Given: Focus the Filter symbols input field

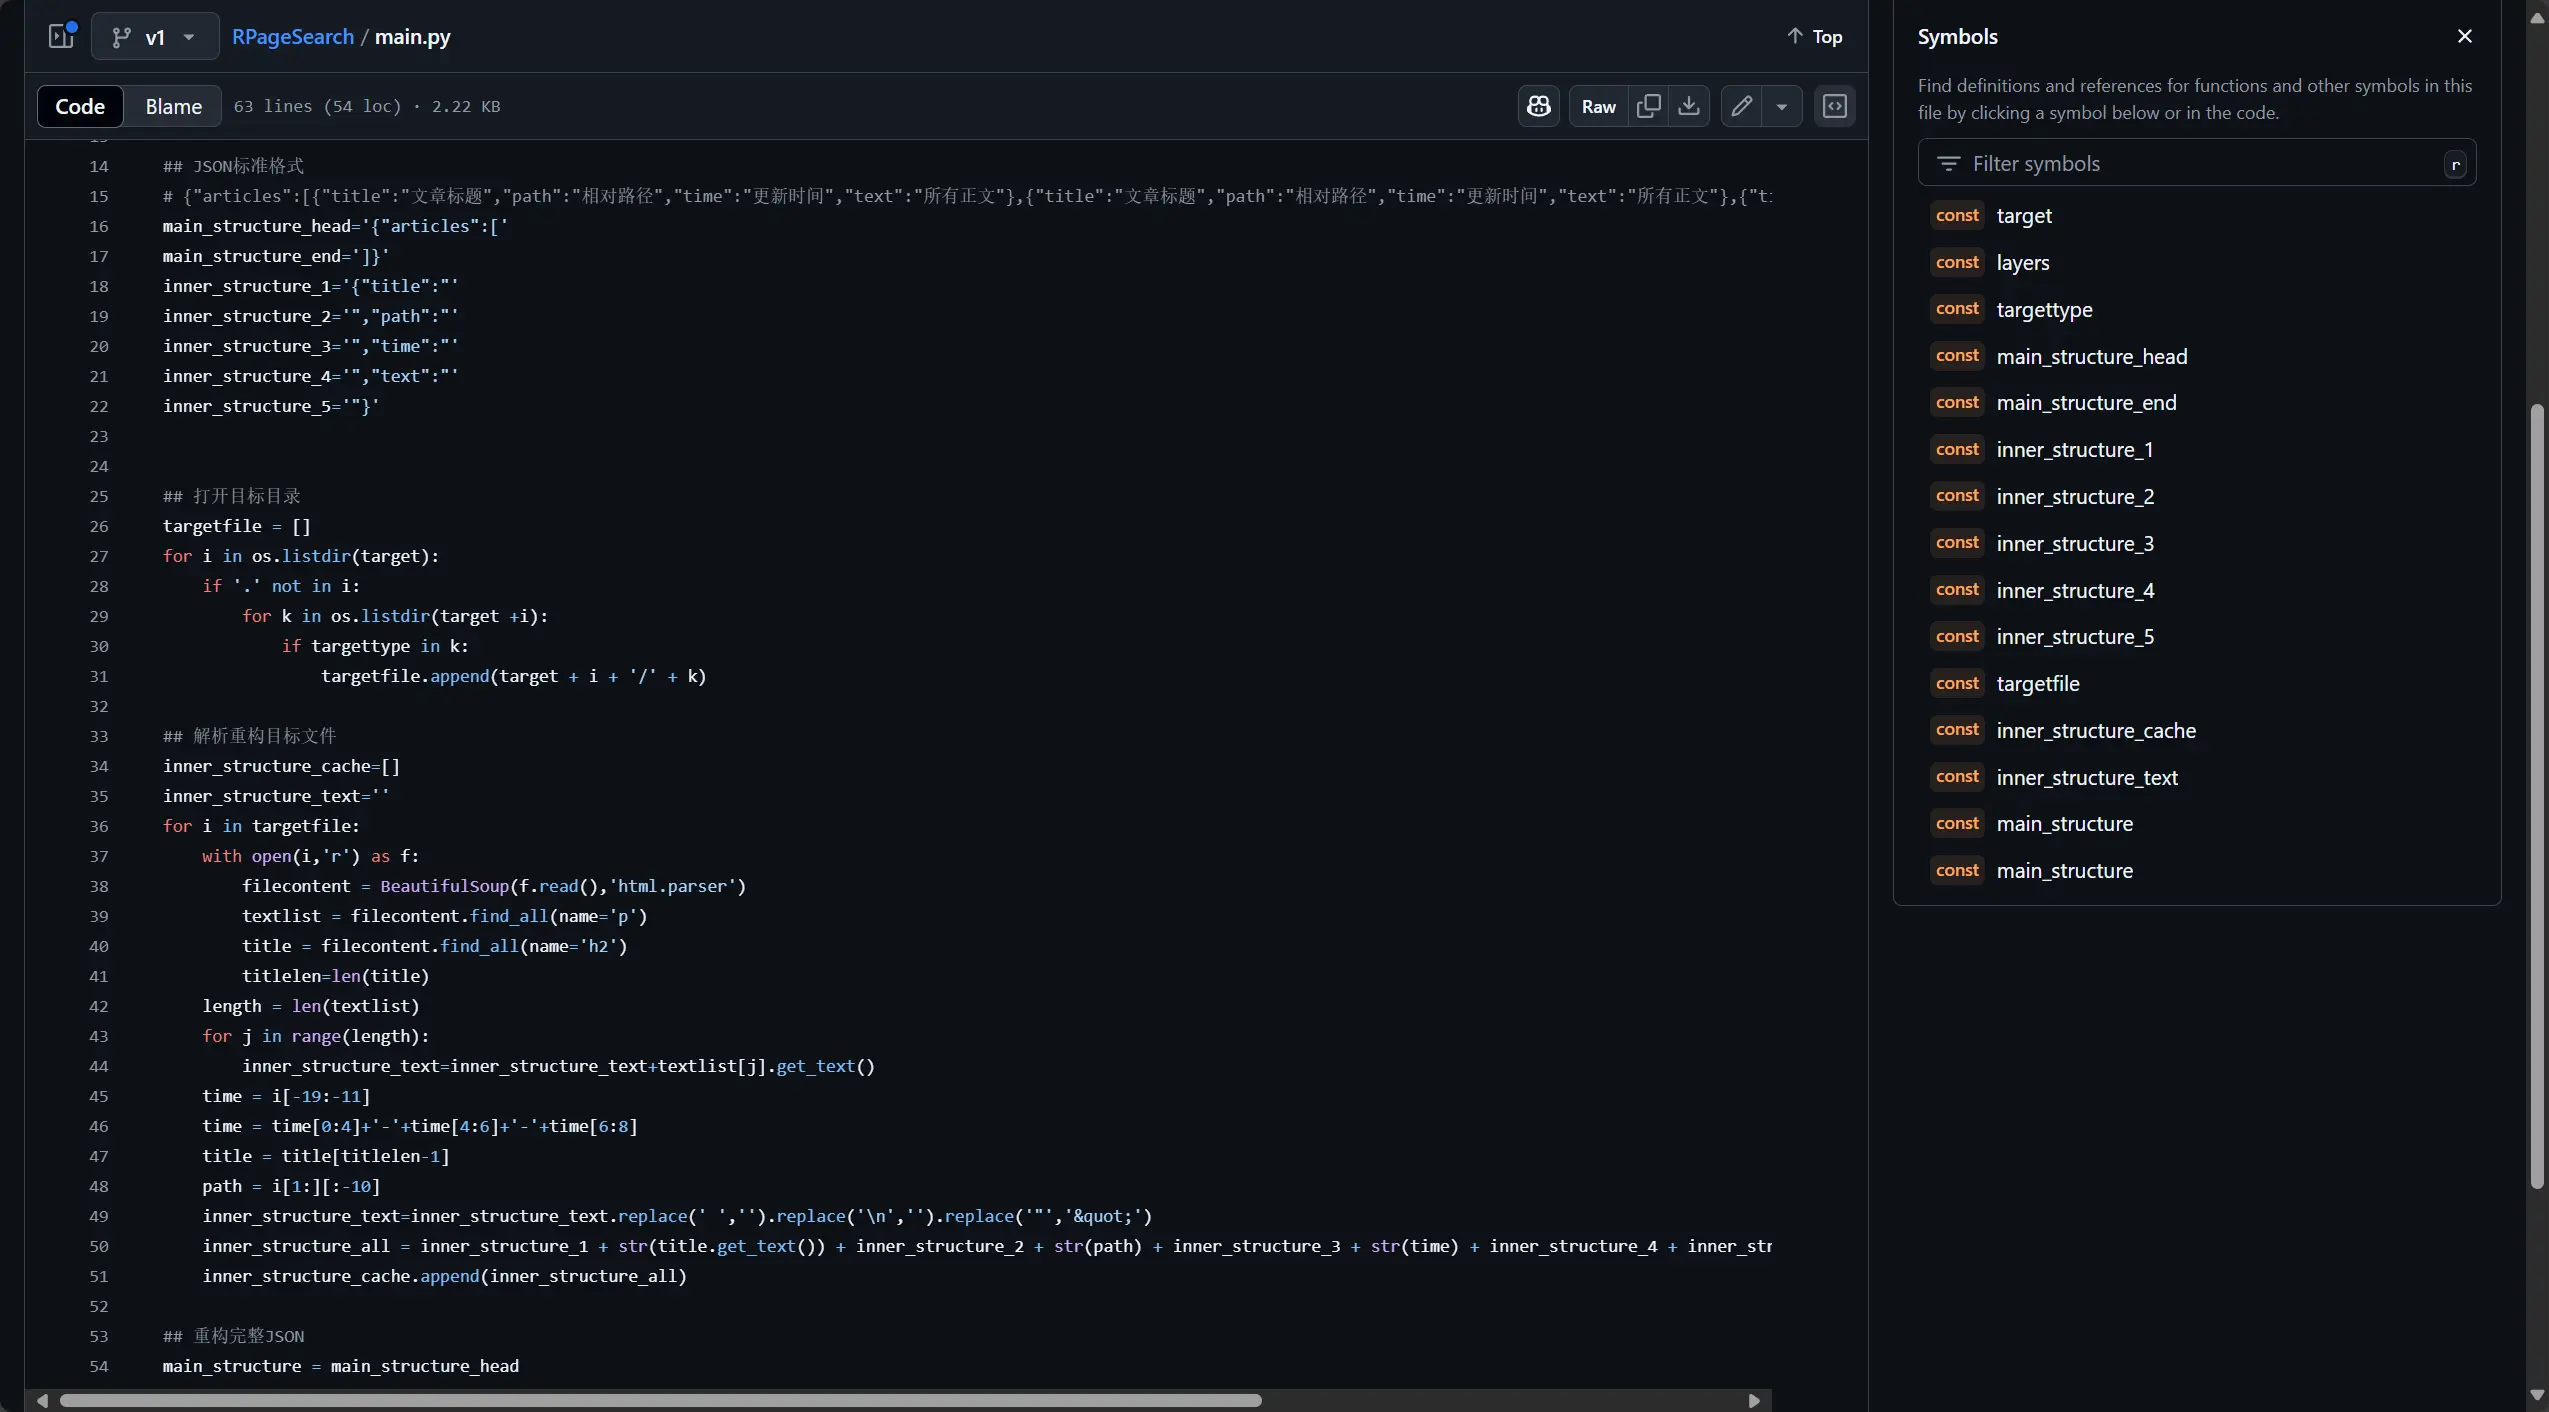Looking at the screenshot, I should coord(2196,163).
